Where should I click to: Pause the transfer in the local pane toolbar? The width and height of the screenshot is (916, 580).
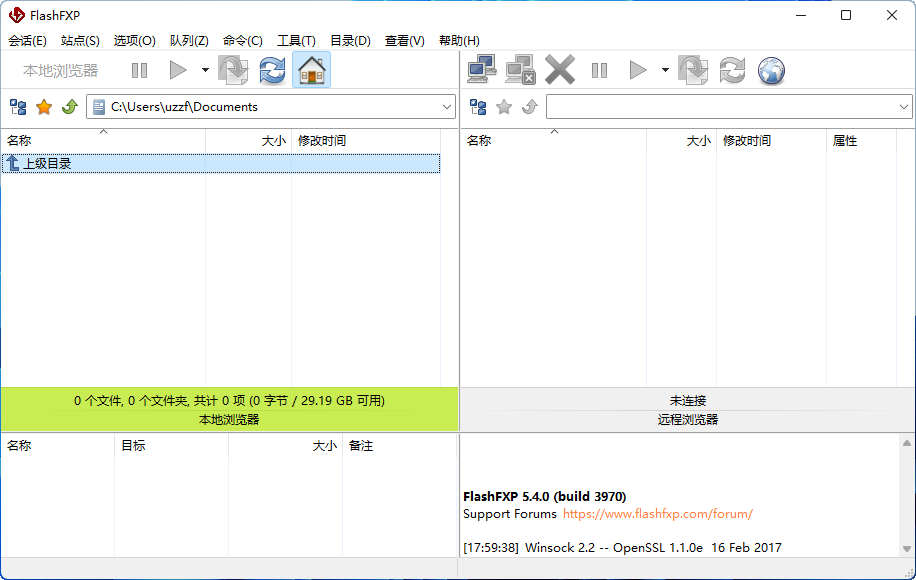pos(139,71)
